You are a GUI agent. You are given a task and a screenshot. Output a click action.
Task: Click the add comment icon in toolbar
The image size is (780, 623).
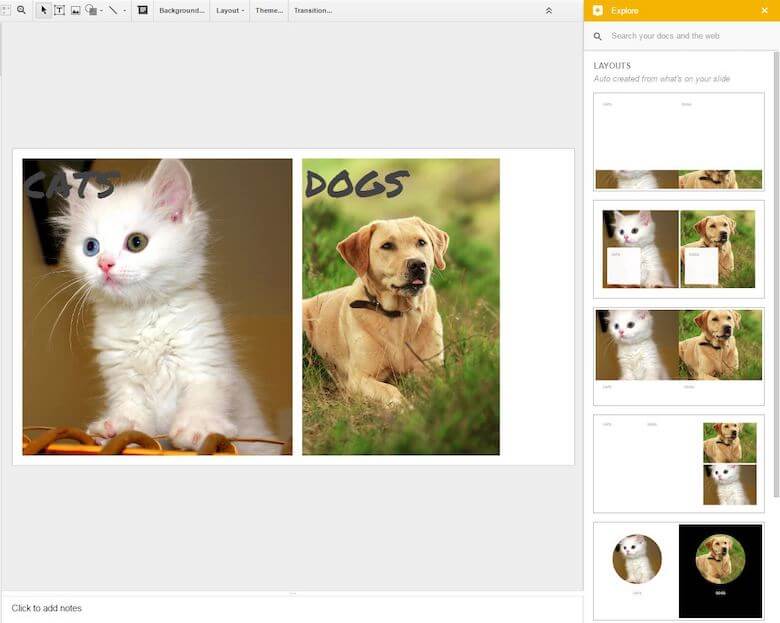click(x=142, y=10)
